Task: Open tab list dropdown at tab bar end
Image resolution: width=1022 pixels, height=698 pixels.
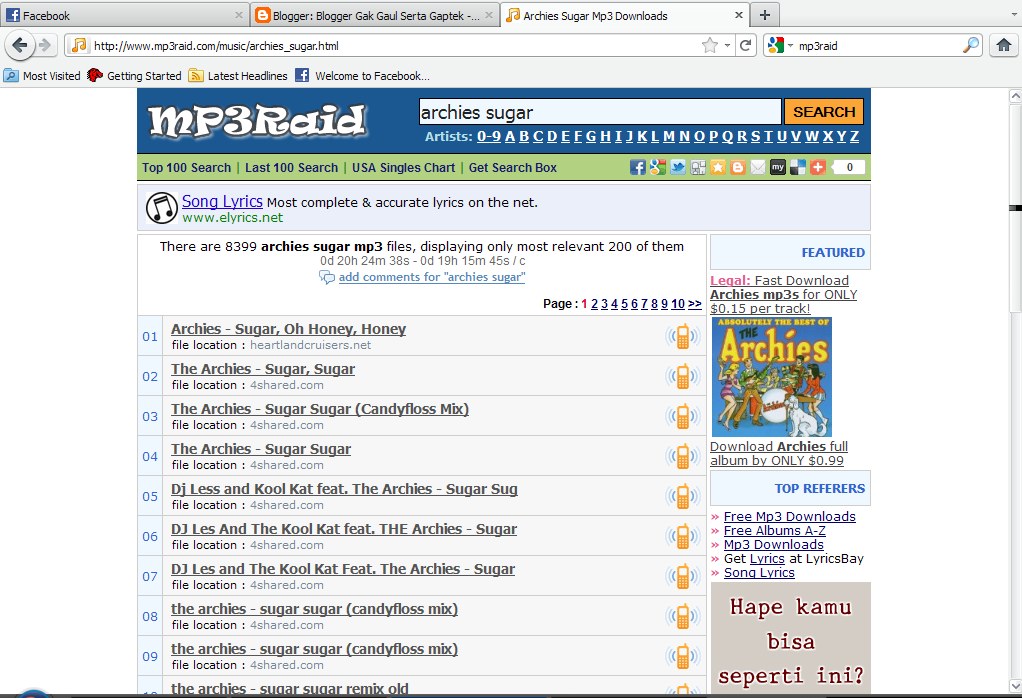Action: click(1014, 14)
